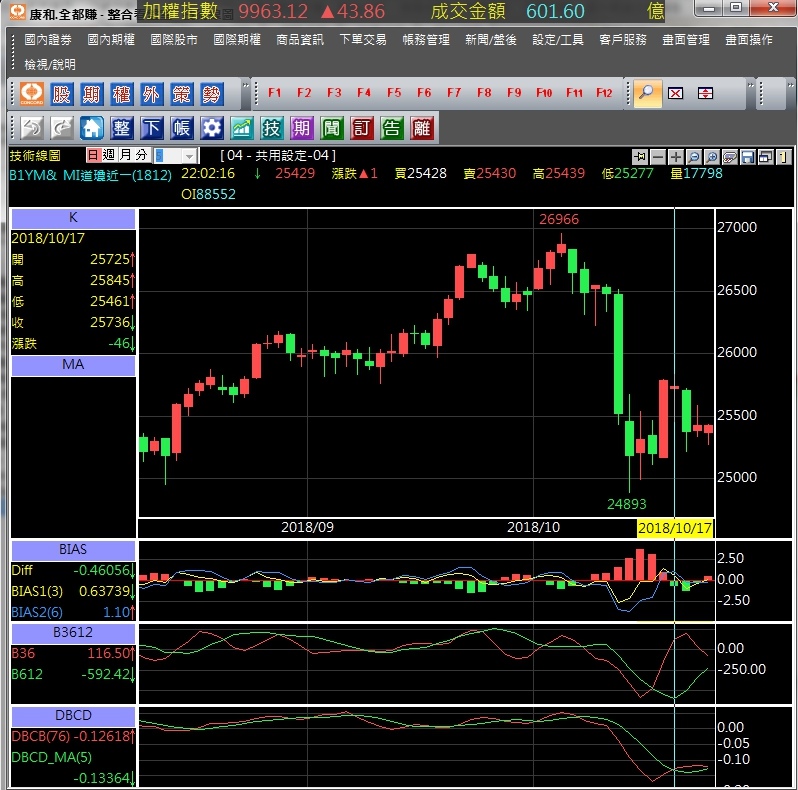
Task: Click the F1 shortcut button
Action: 274,93
